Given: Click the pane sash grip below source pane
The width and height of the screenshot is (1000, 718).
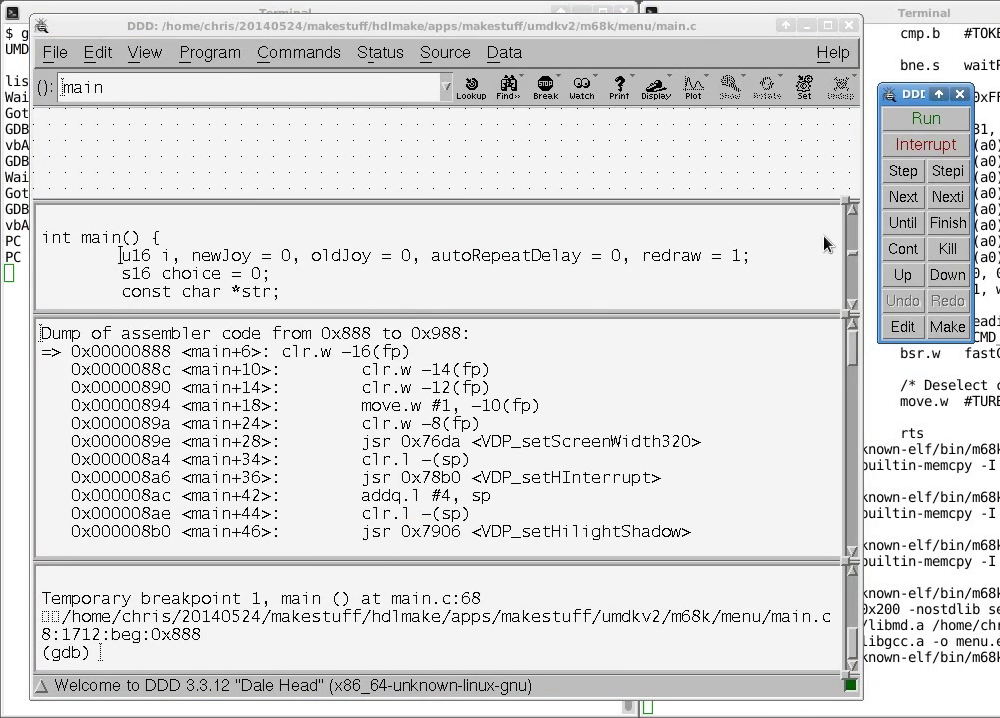Looking at the screenshot, I should click(848, 314).
